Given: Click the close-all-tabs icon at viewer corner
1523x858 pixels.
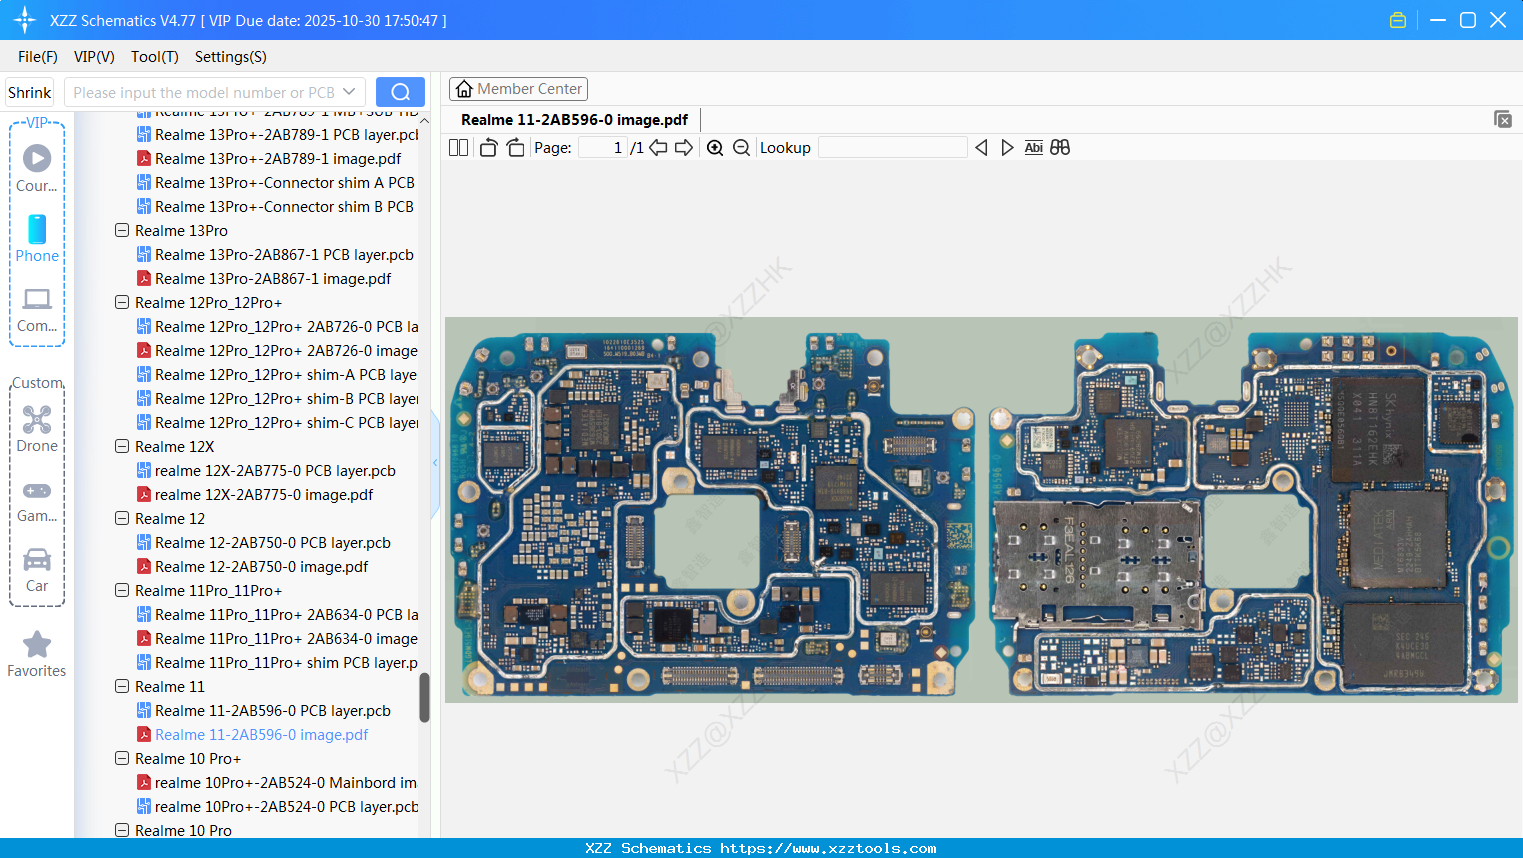Looking at the screenshot, I should [1503, 119].
